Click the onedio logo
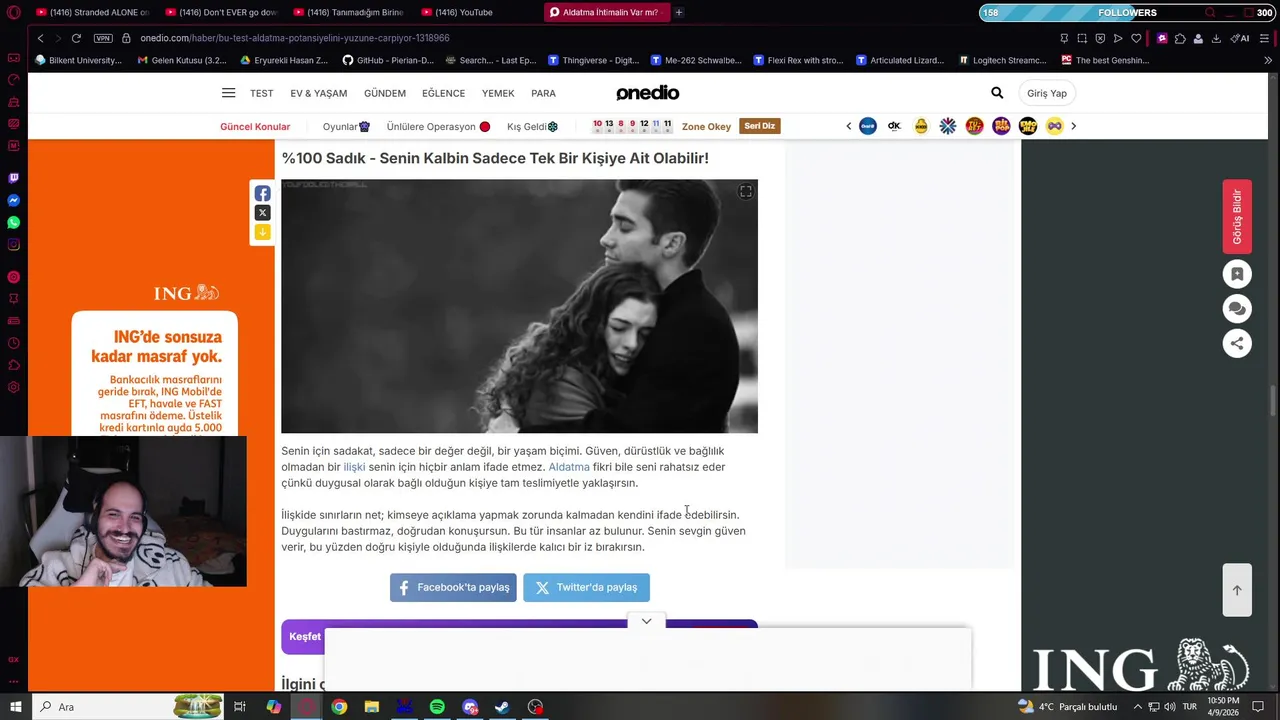The width and height of the screenshot is (1280, 720). [647, 93]
